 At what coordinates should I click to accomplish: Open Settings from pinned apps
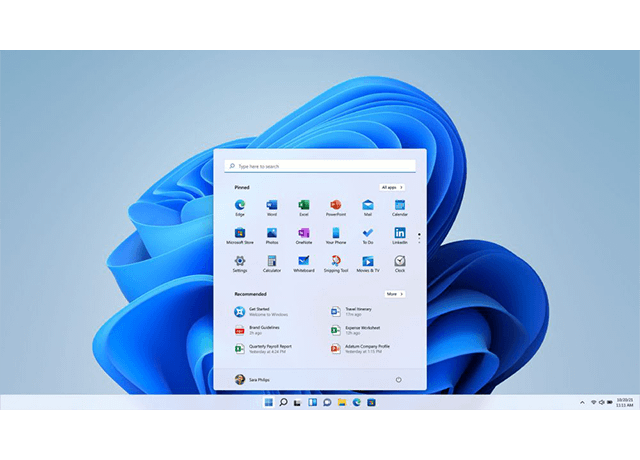[x=240, y=264]
